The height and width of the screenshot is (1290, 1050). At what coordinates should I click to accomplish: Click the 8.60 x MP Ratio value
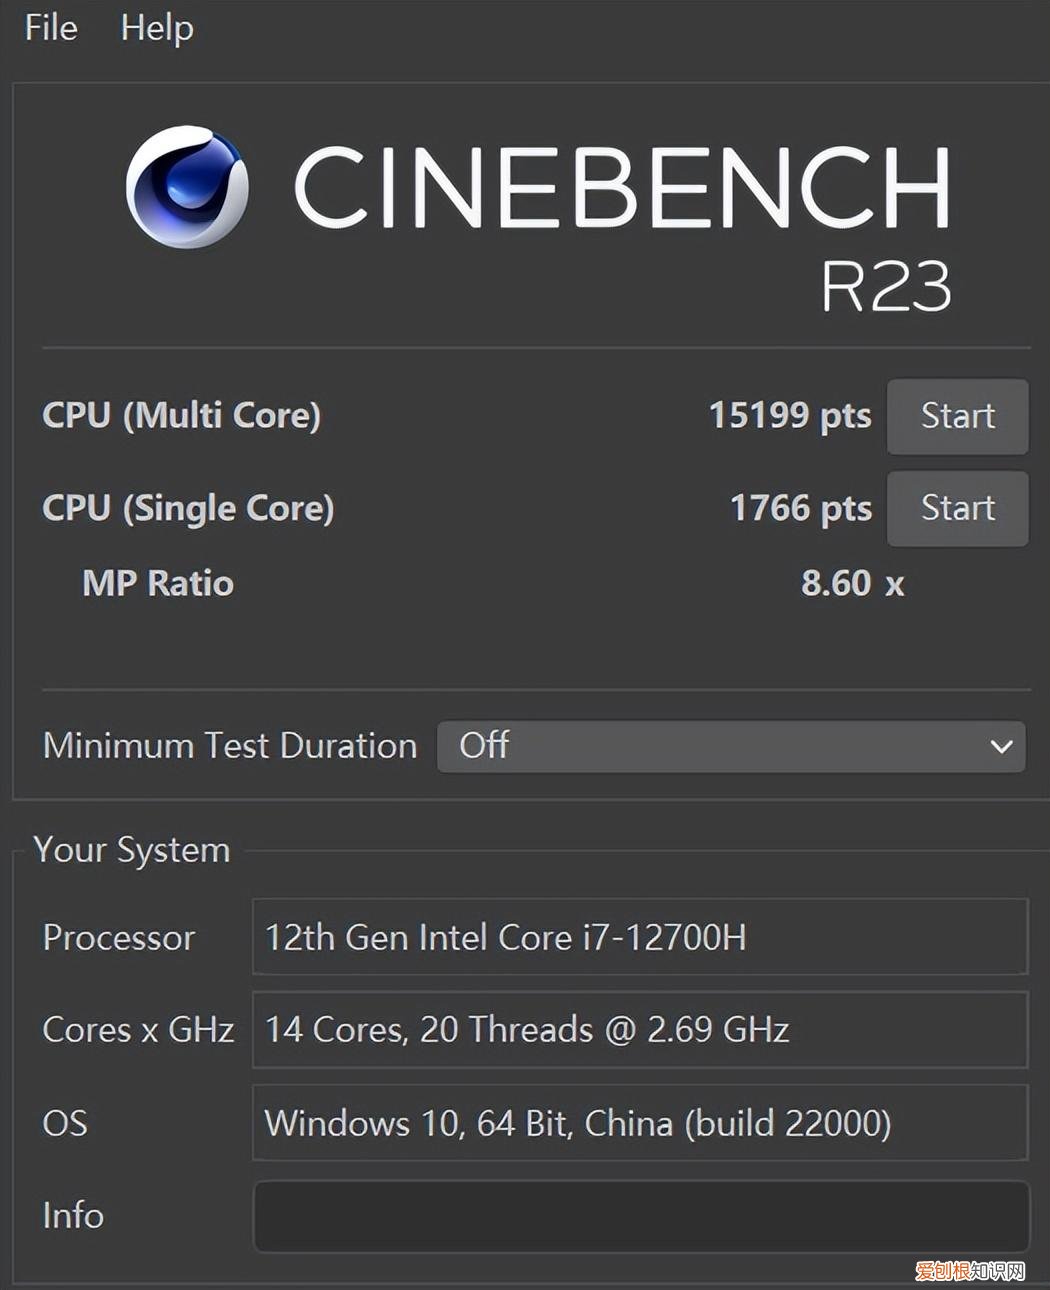852,583
